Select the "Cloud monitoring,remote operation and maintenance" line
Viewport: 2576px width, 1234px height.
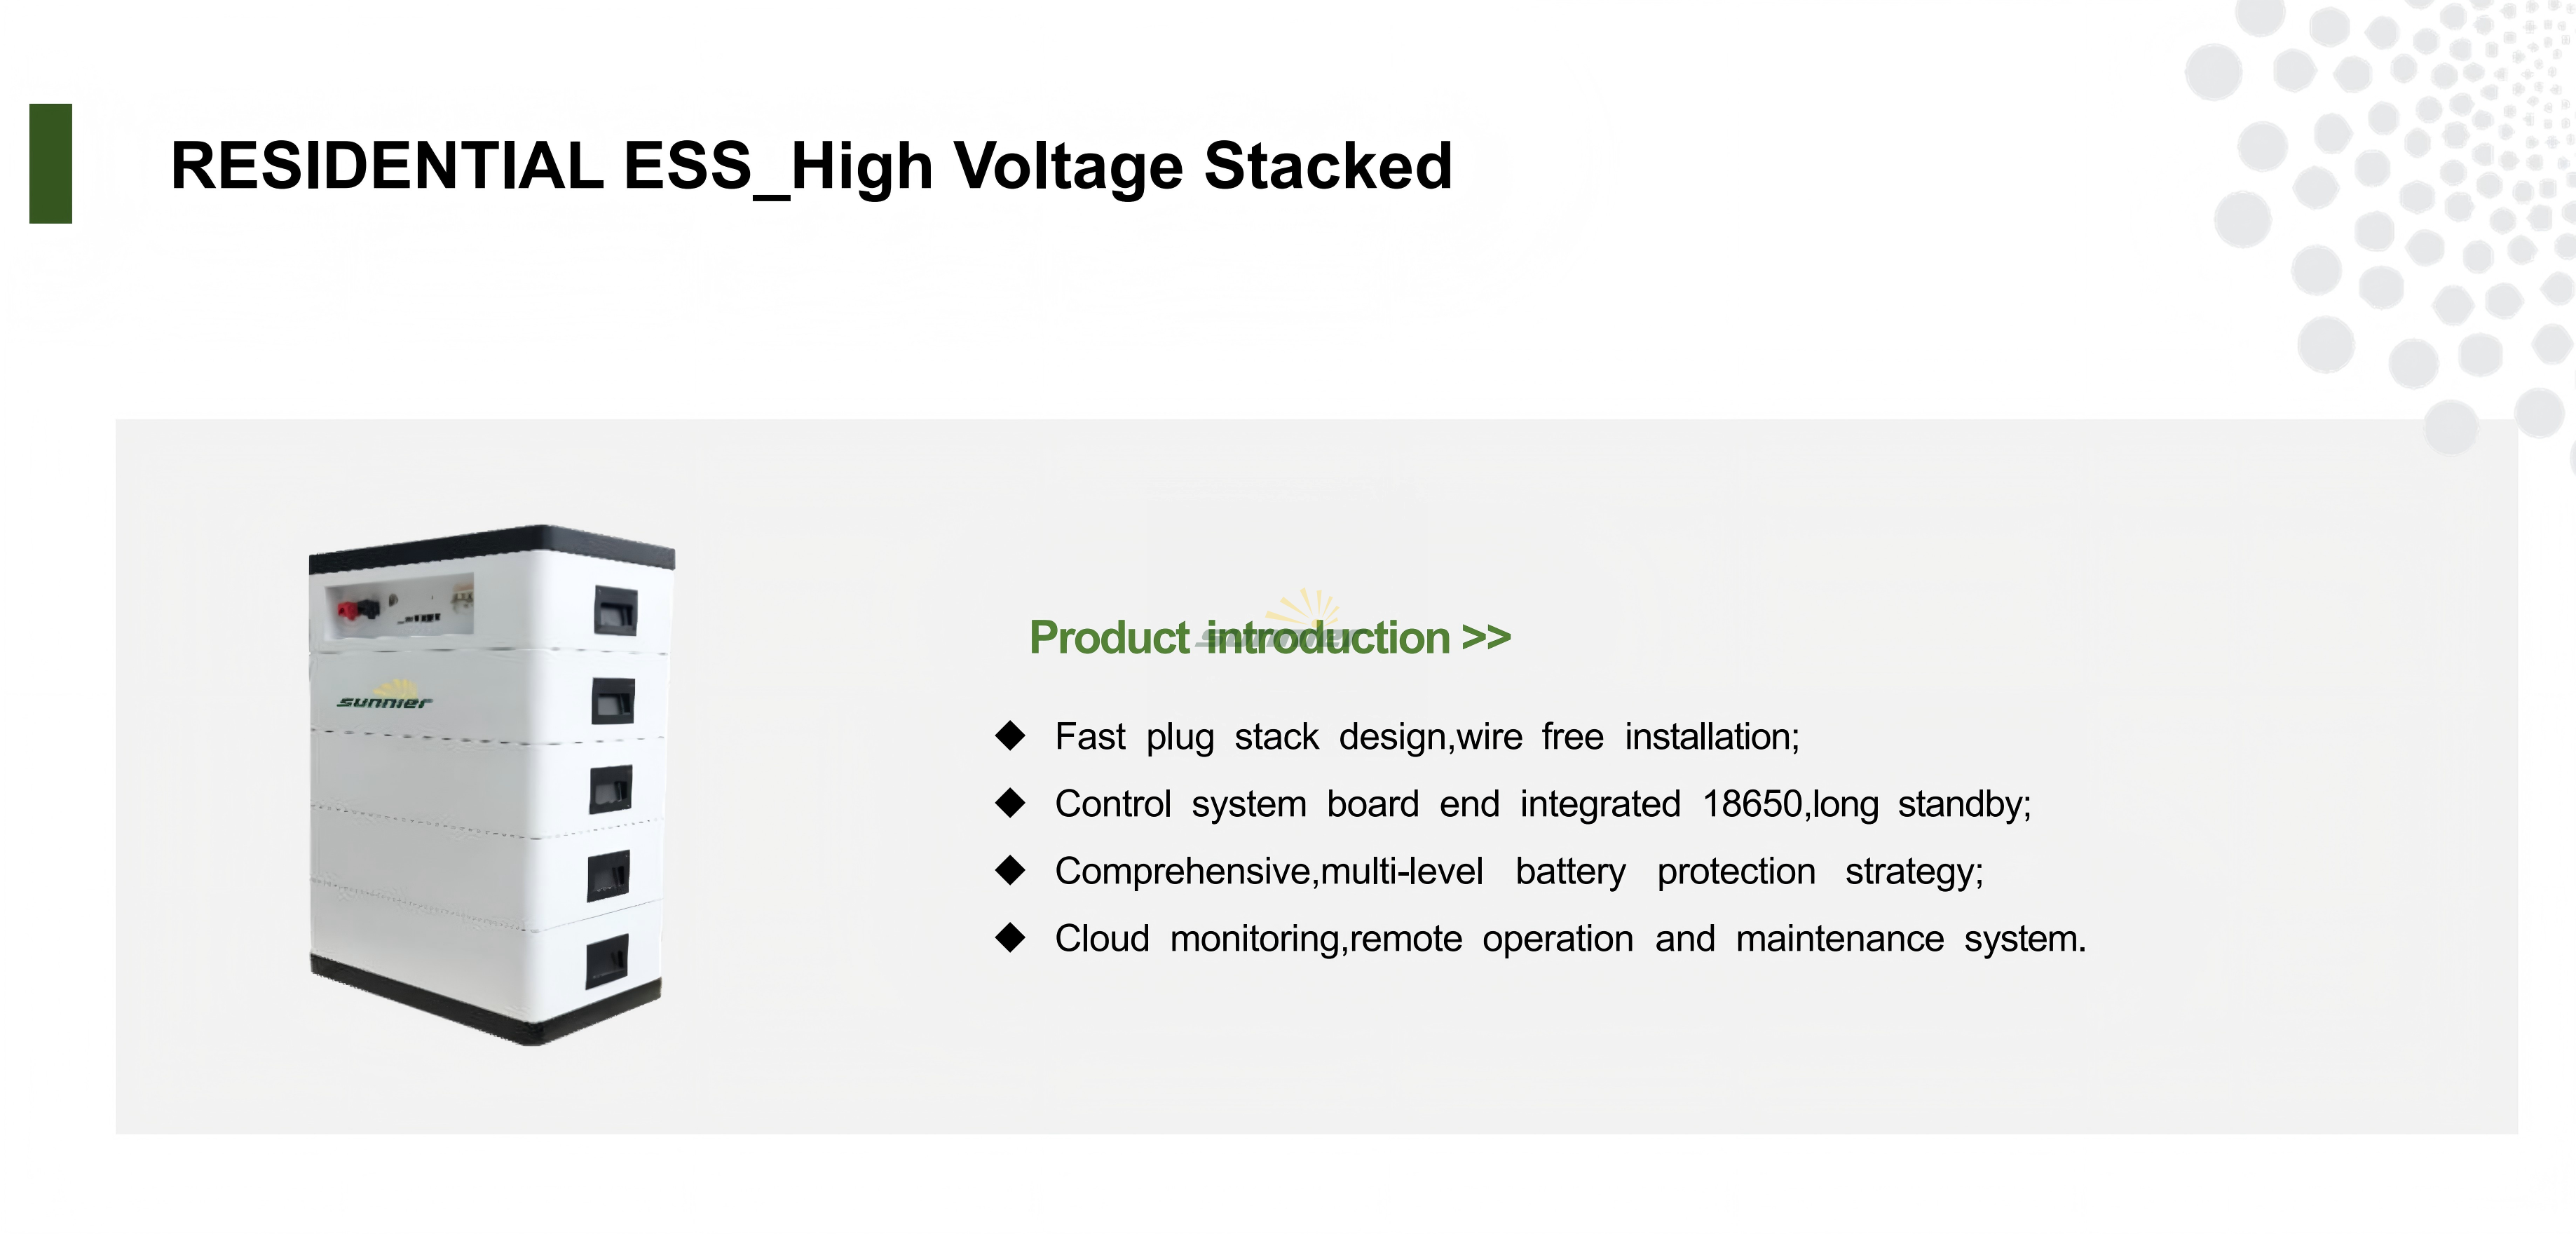1570,939
